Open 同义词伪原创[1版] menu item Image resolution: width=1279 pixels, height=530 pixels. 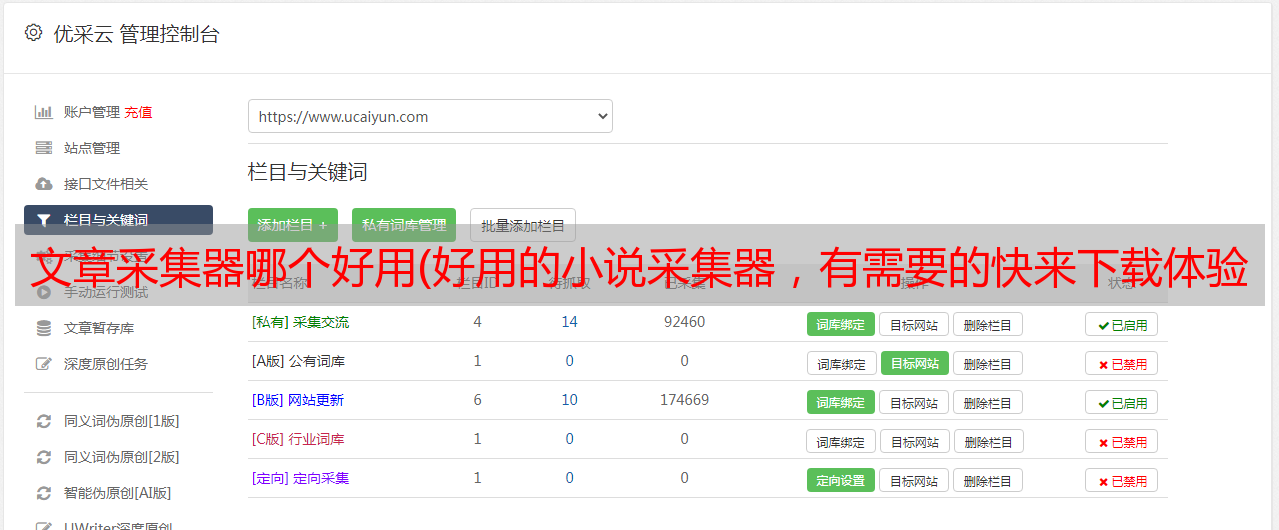pos(122,421)
